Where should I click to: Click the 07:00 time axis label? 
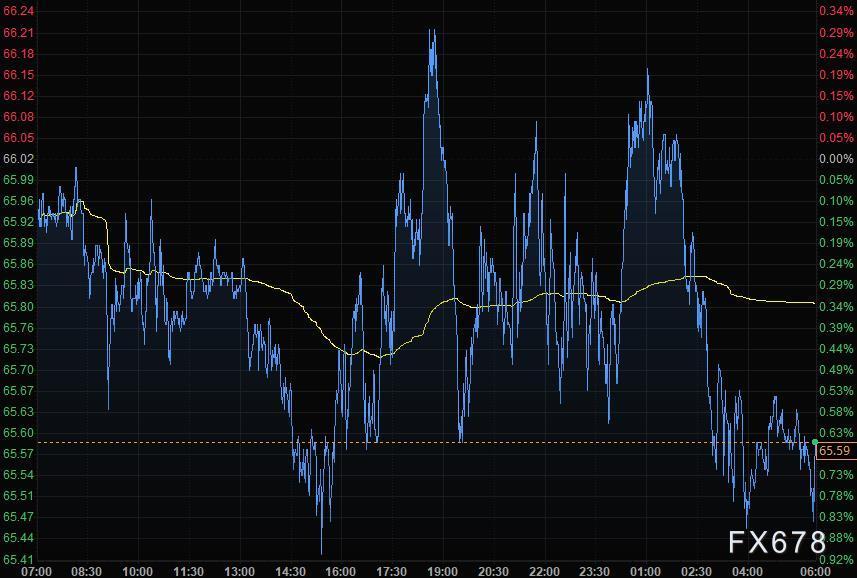pos(37,571)
